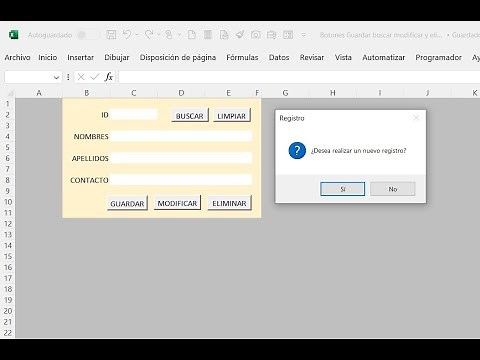This screenshot has height=360, width=480.
Task: Switch to the Inicio tab
Action: [48, 58]
